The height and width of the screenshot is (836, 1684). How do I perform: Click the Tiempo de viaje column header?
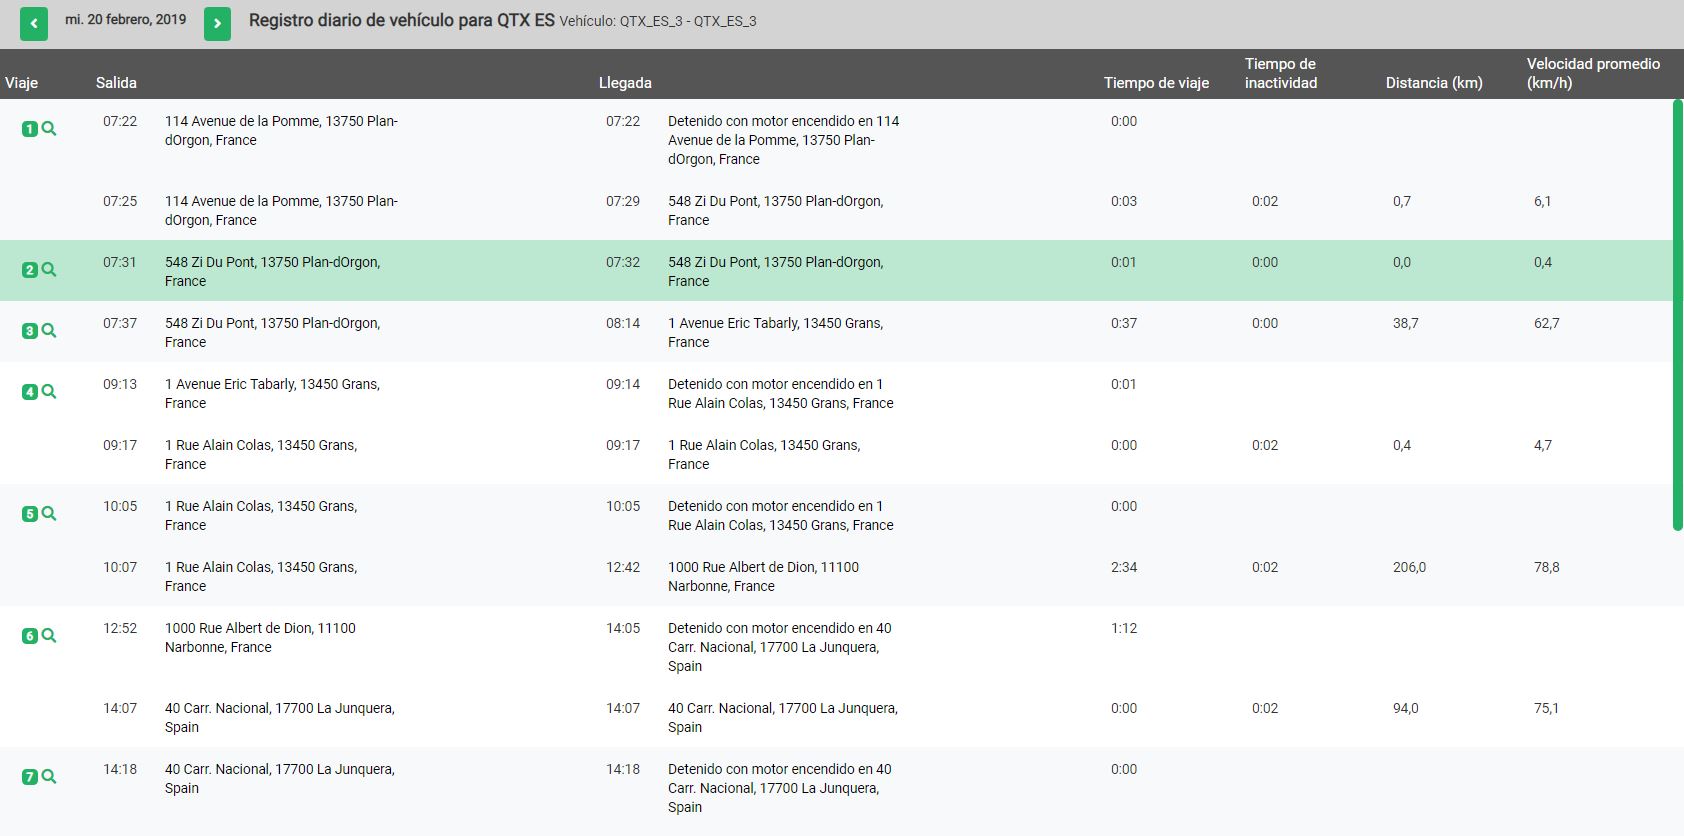(1156, 83)
